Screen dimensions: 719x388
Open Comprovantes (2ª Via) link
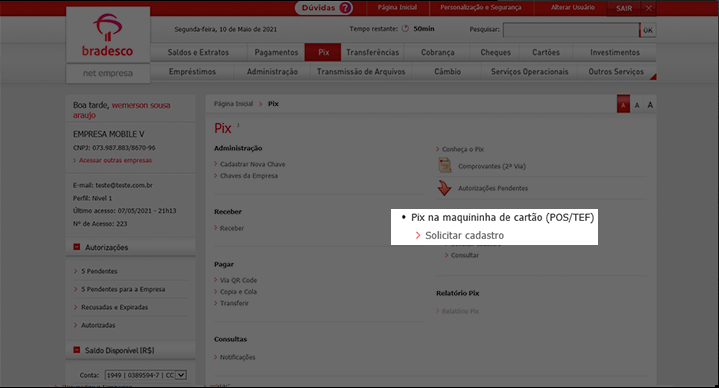coord(492,166)
